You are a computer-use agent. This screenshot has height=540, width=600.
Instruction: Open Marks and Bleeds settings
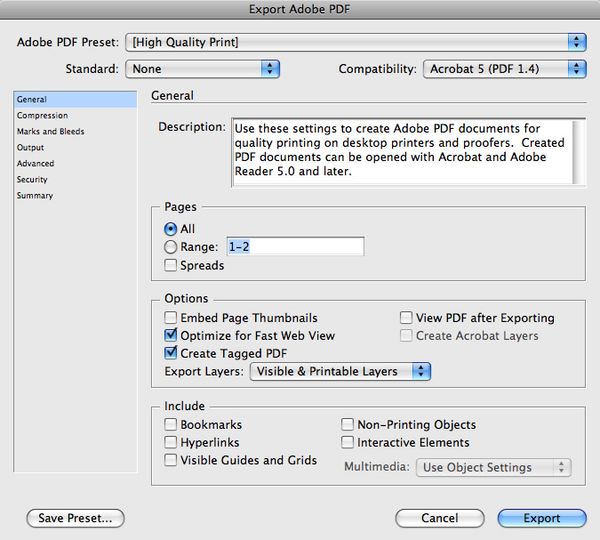50,132
